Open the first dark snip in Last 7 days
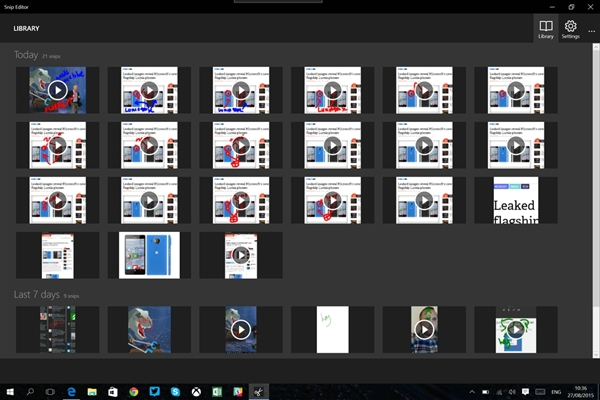Image resolution: width=600 pixels, height=400 pixels. coord(57,329)
